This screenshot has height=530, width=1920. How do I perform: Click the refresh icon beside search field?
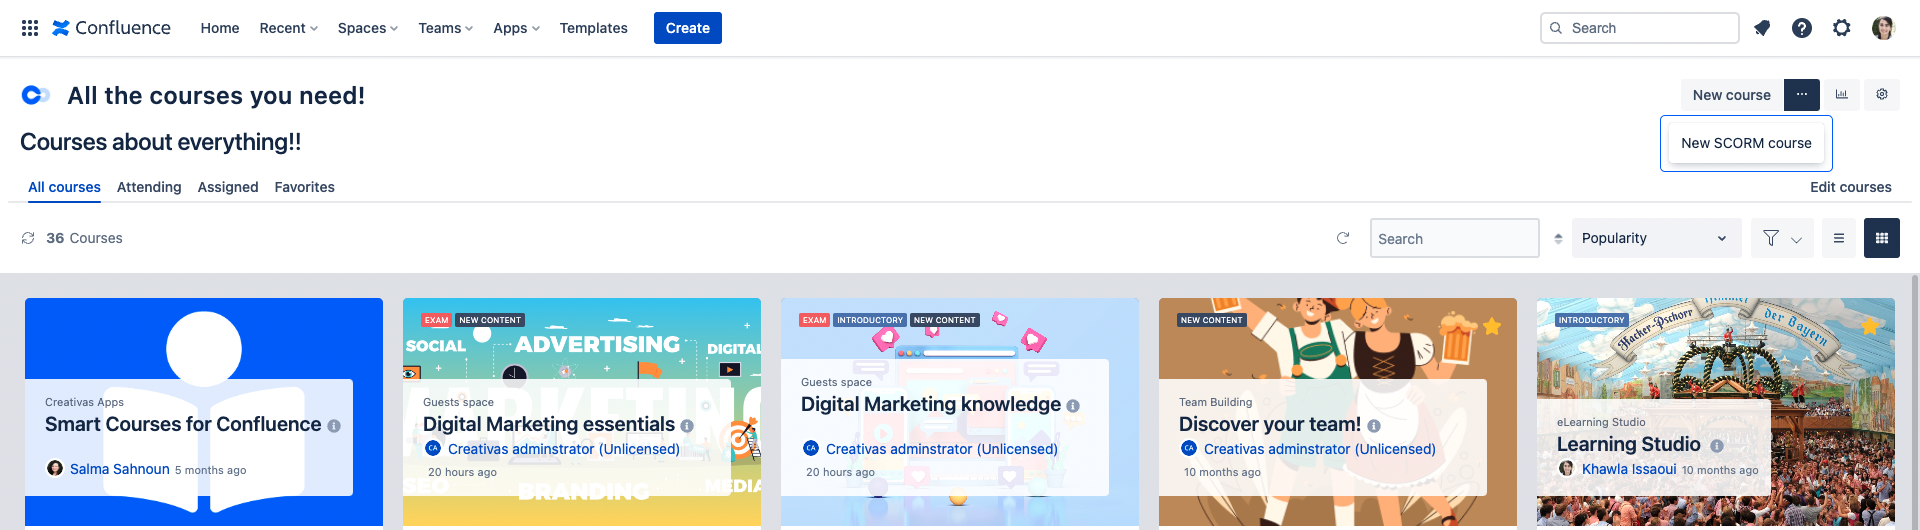[1343, 238]
